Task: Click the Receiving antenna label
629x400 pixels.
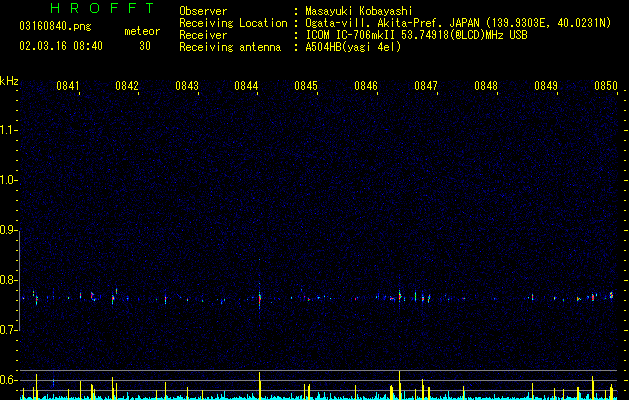Action: tap(230, 47)
